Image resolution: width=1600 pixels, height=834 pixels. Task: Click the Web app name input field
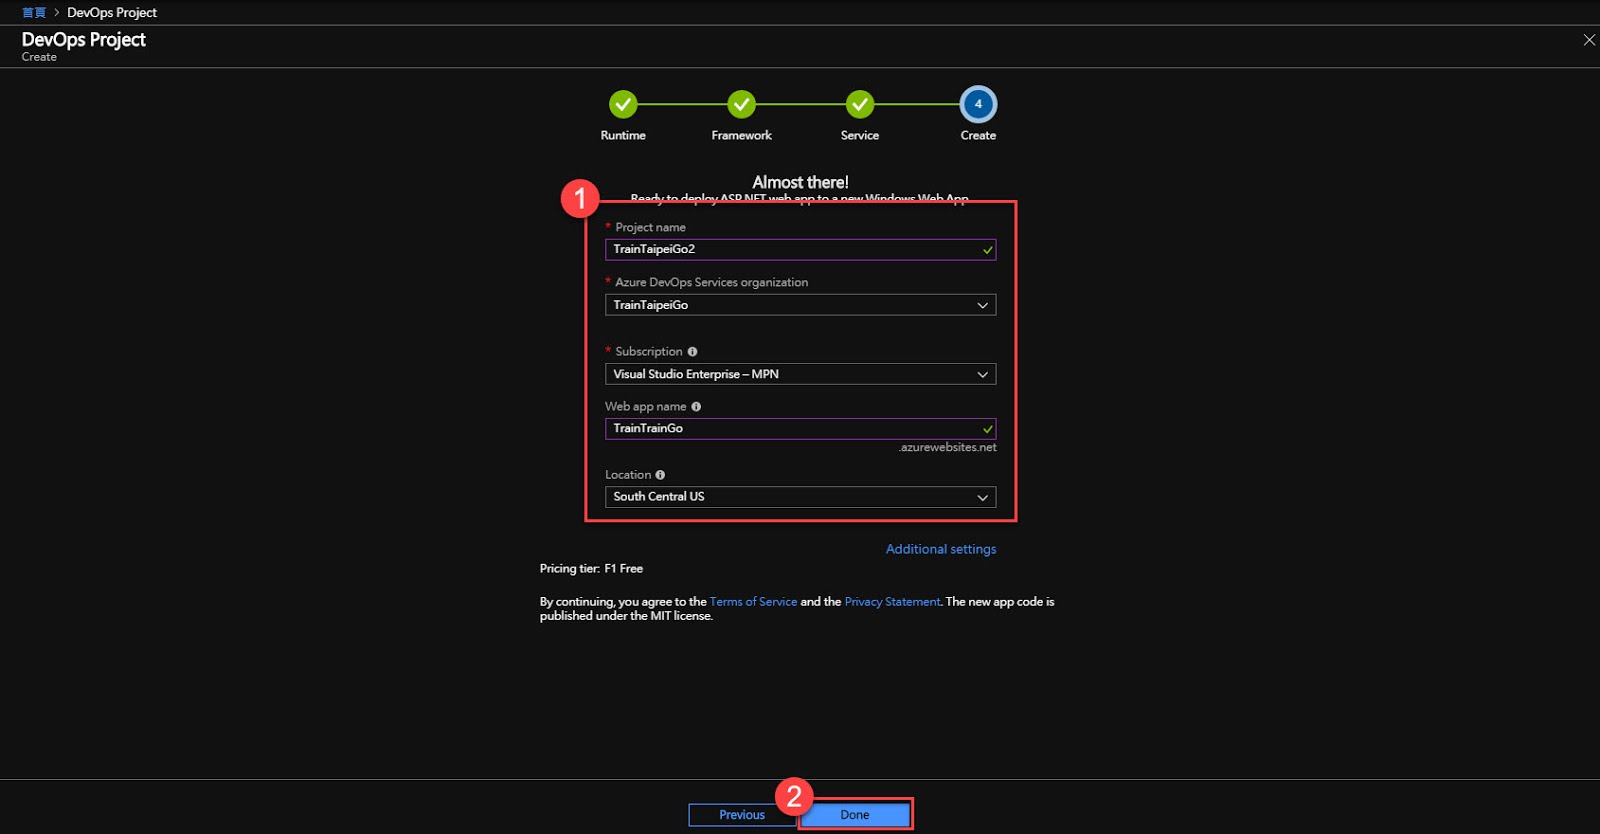(x=800, y=429)
